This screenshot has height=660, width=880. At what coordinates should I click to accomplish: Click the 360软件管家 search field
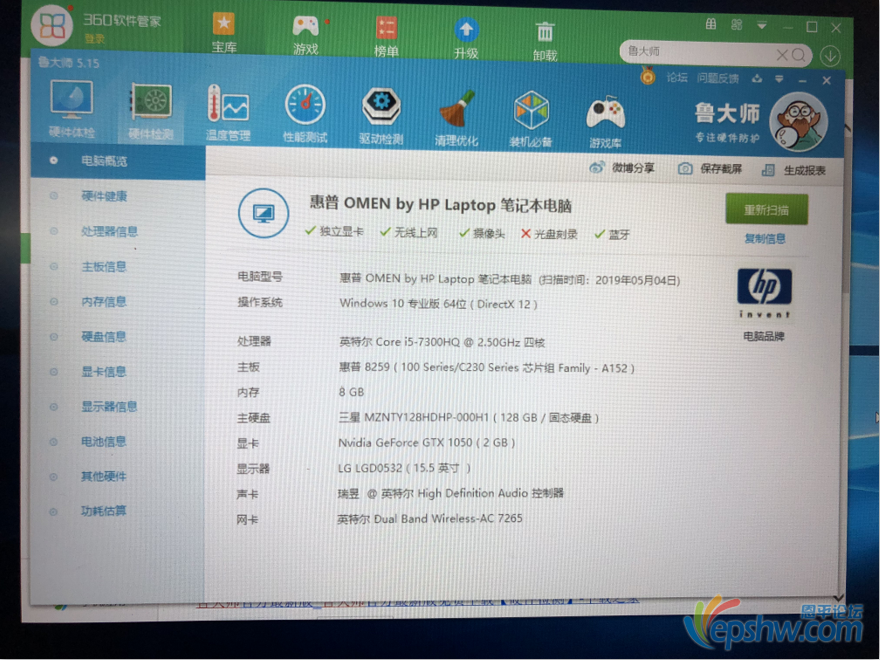[x=699, y=53]
